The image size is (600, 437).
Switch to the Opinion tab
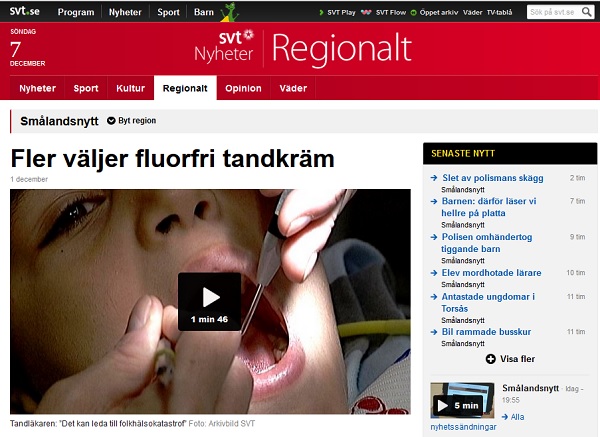(243, 88)
